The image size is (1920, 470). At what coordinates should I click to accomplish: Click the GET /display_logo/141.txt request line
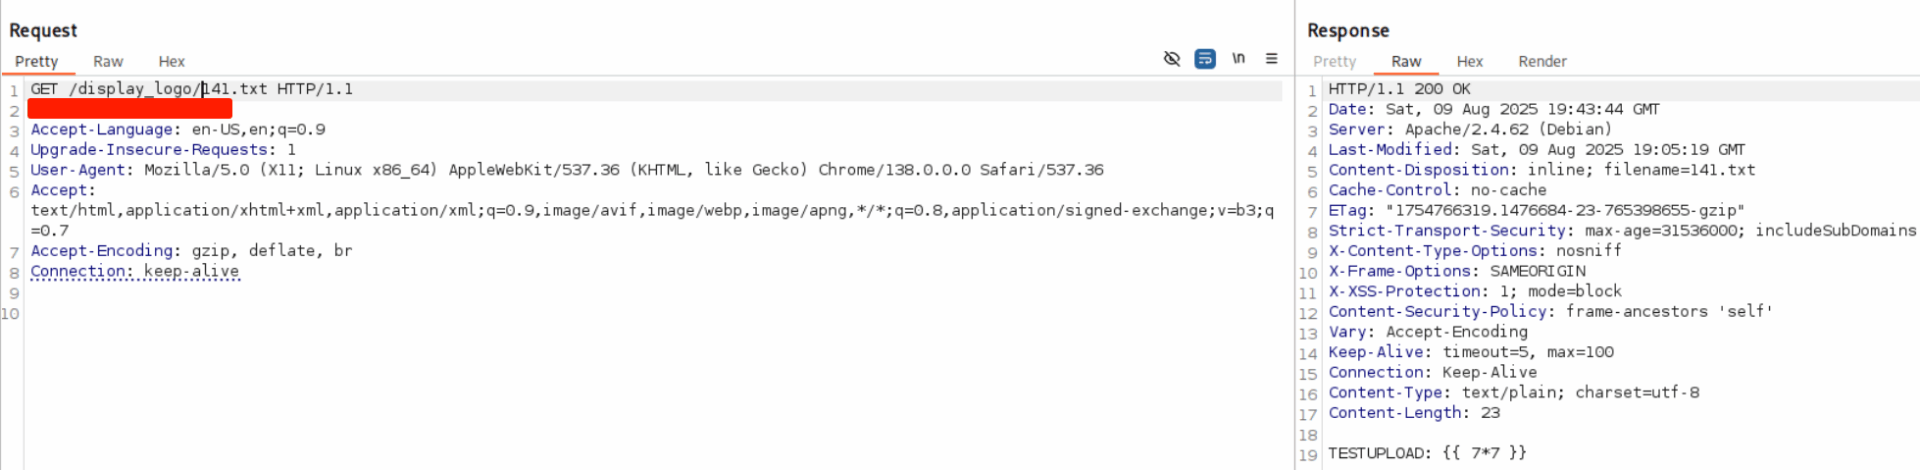click(x=191, y=89)
